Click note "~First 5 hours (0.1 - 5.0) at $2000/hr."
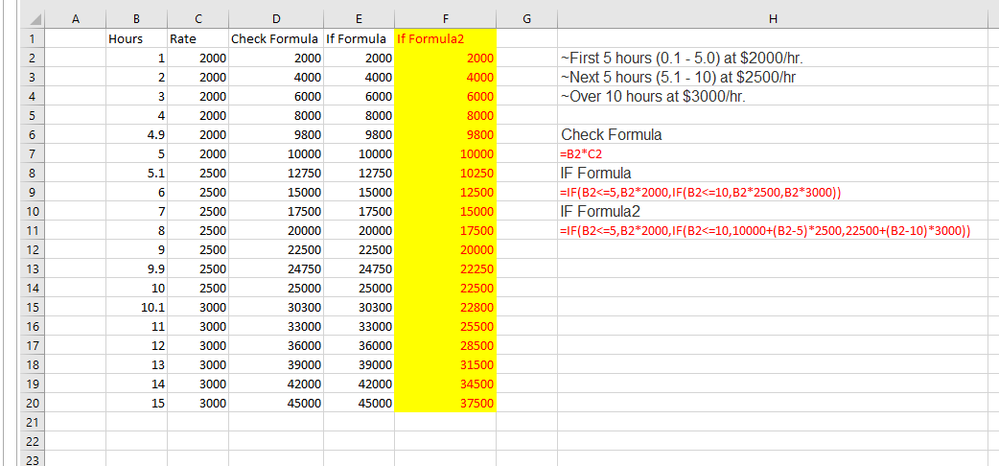Screen dimensions: 999x466 tap(682, 58)
